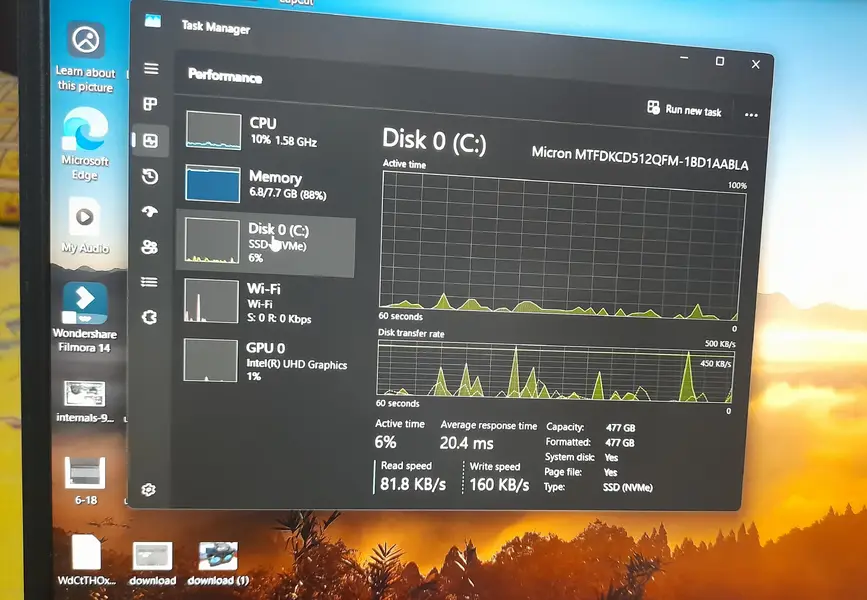Screen dimensions: 867x600
Task: Open Task Manager settings gear
Action: click(x=149, y=489)
